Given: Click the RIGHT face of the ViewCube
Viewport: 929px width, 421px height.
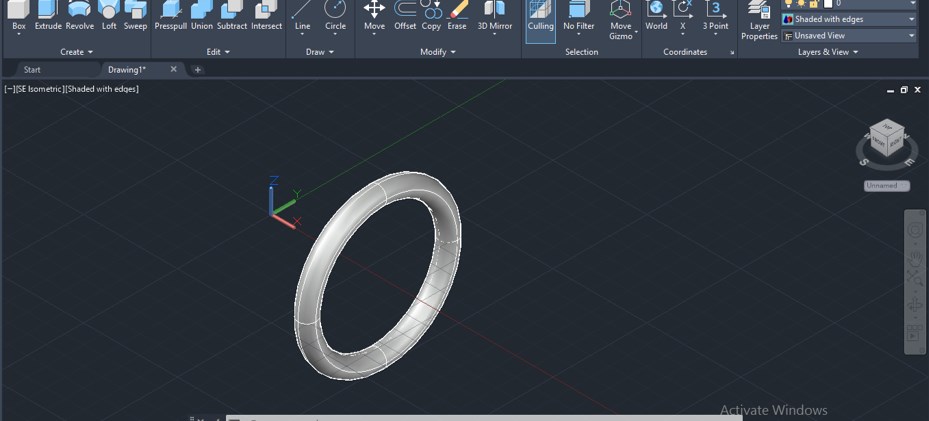Looking at the screenshot, I should point(896,141).
